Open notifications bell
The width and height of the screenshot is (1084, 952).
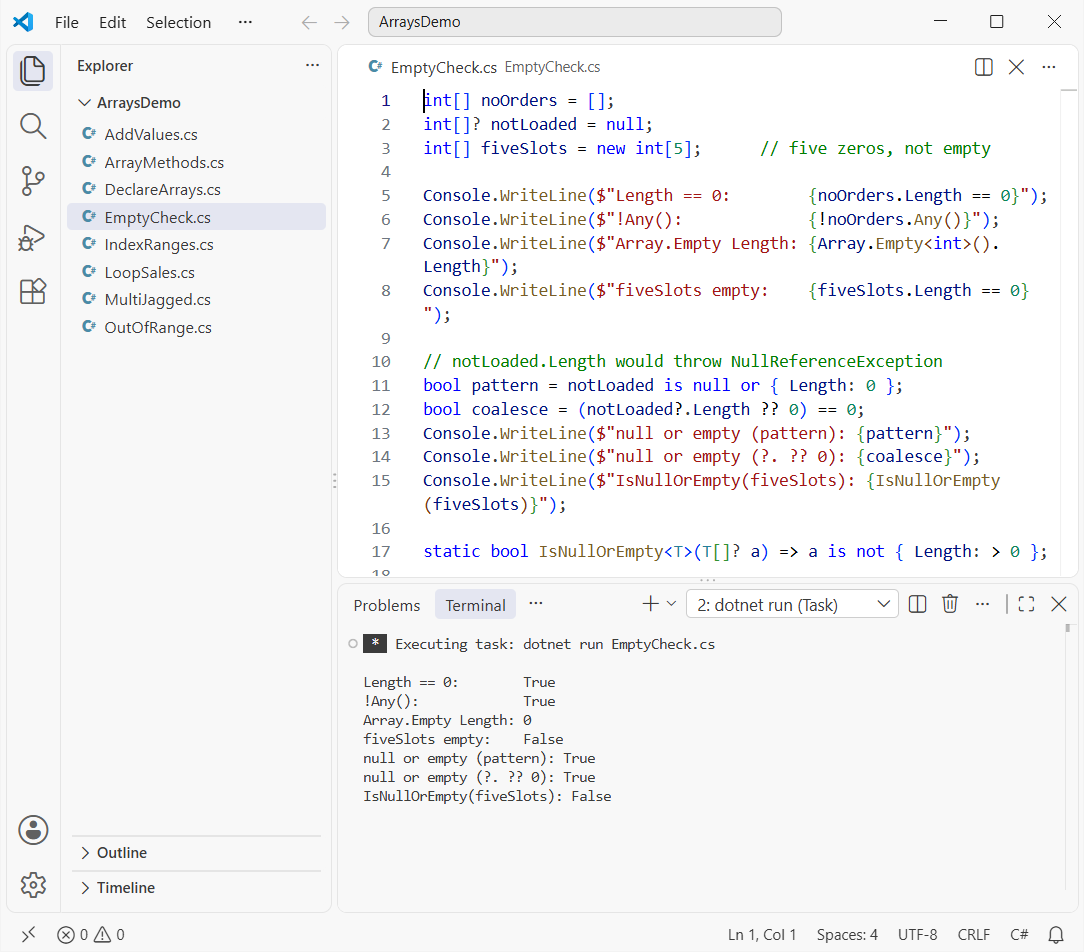(1056, 935)
